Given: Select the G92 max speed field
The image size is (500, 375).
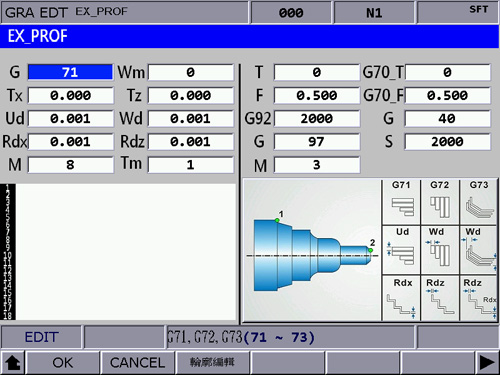Looking at the screenshot, I should [317, 119].
